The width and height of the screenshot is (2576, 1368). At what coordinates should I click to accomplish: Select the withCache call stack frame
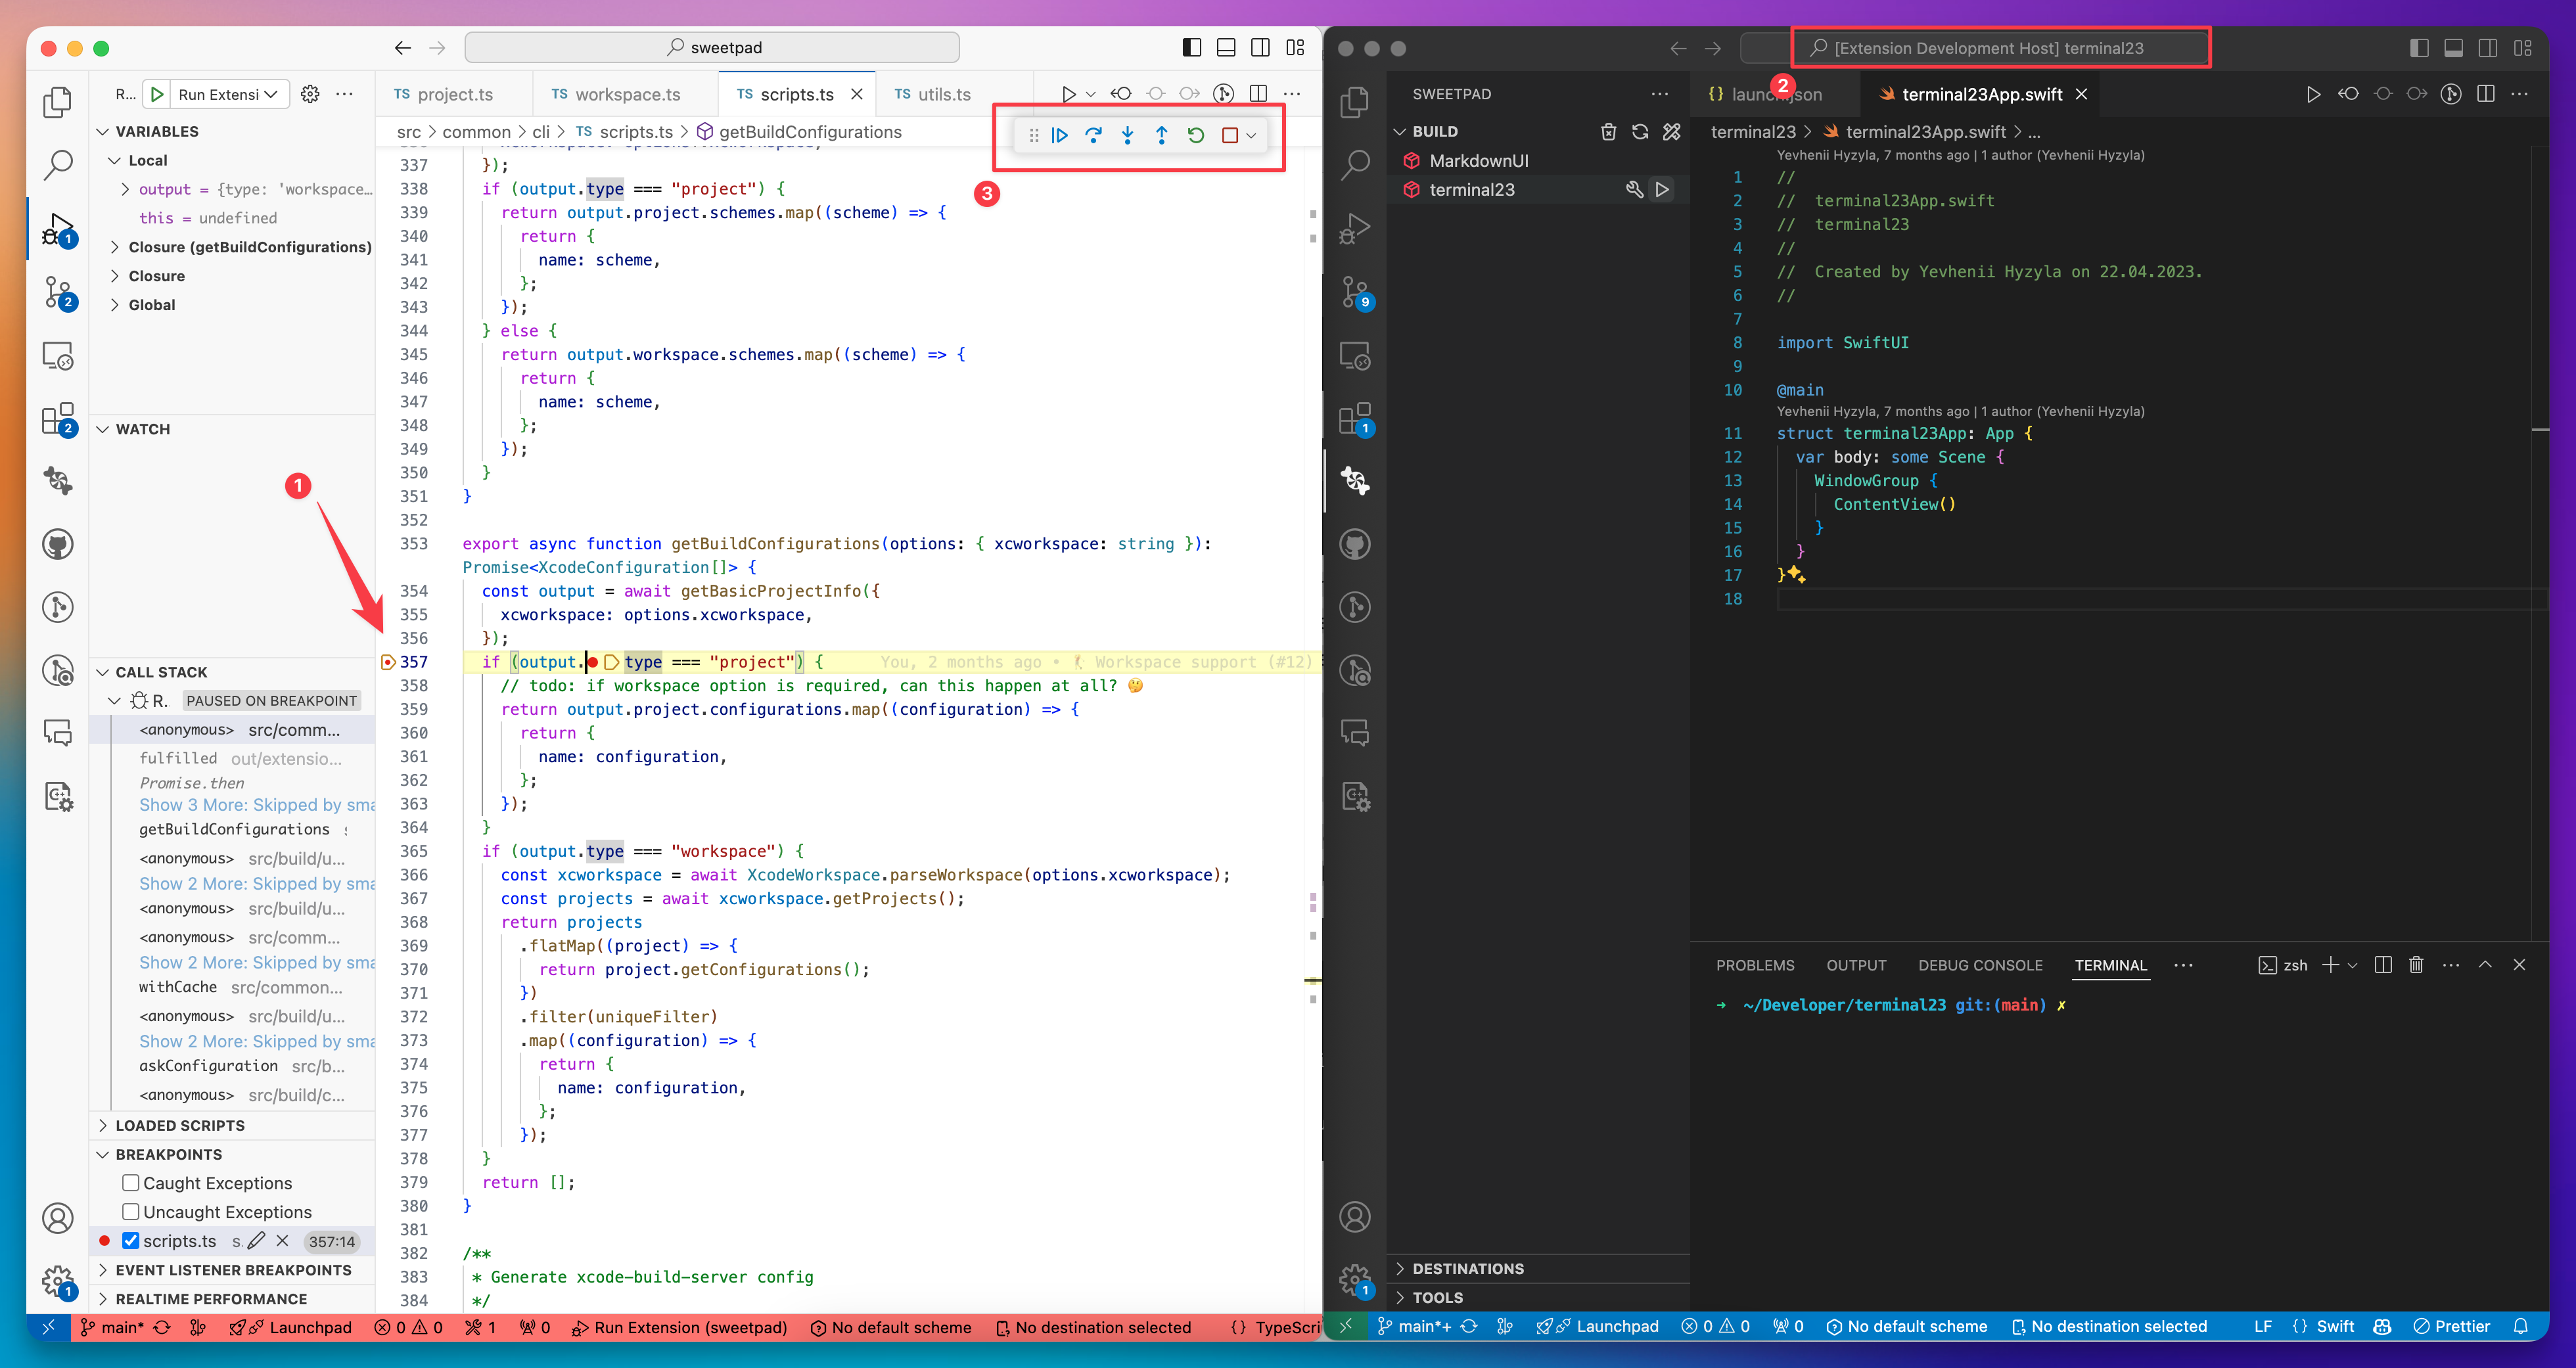232,987
